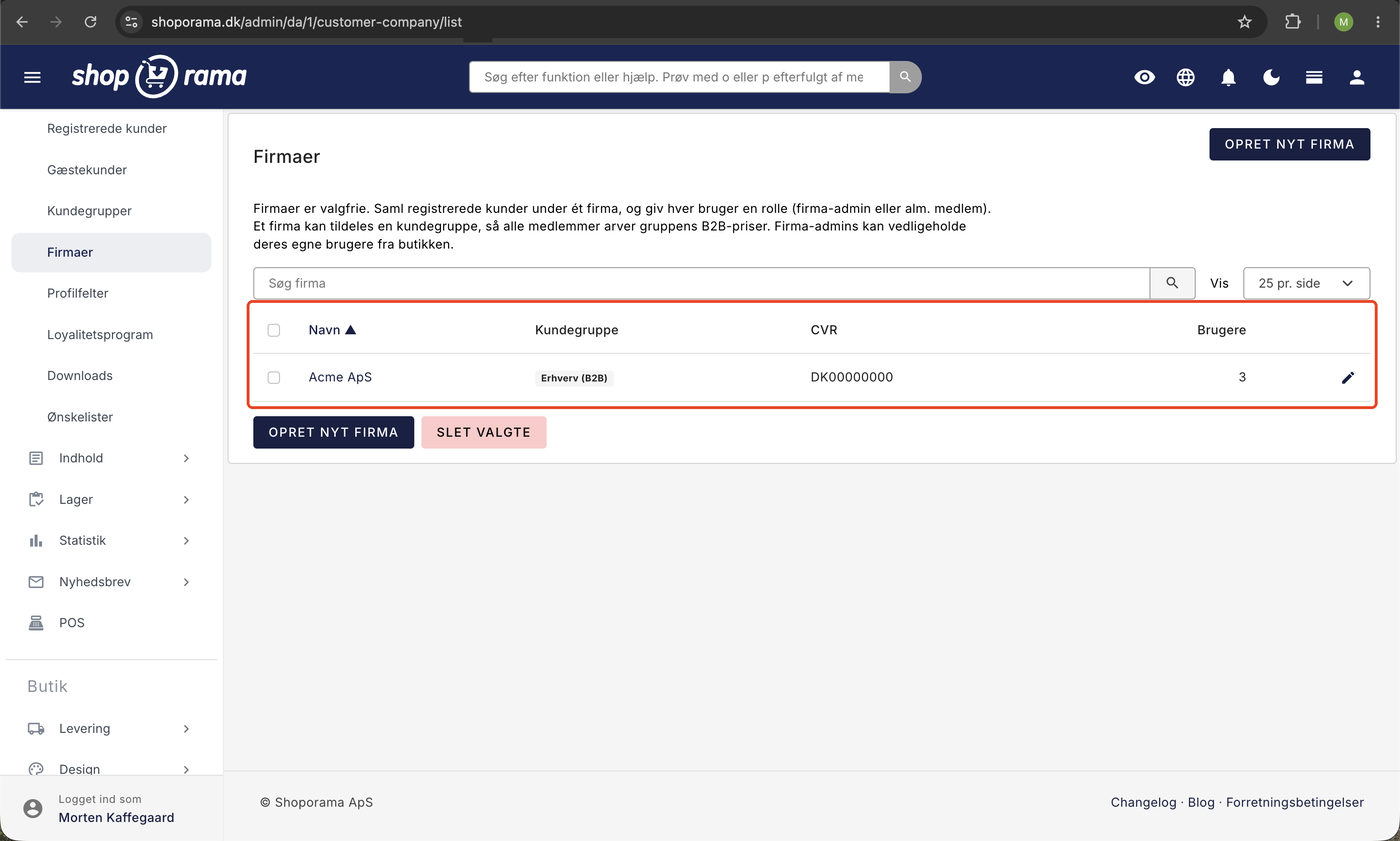The height and width of the screenshot is (841, 1400).
Task: Click the search icon next to Søg firma
Action: pos(1172,283)
